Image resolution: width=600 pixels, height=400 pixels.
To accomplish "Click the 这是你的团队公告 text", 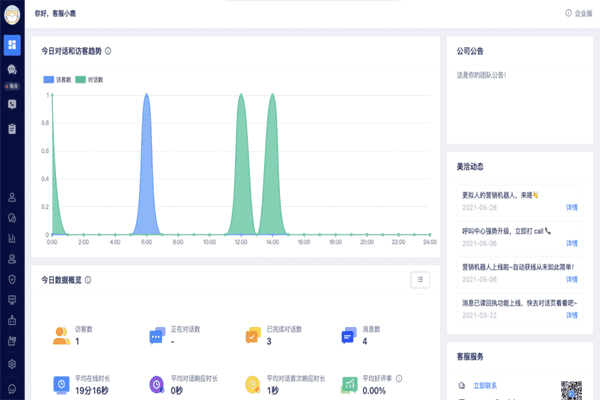I will click(x=481, y=75).
